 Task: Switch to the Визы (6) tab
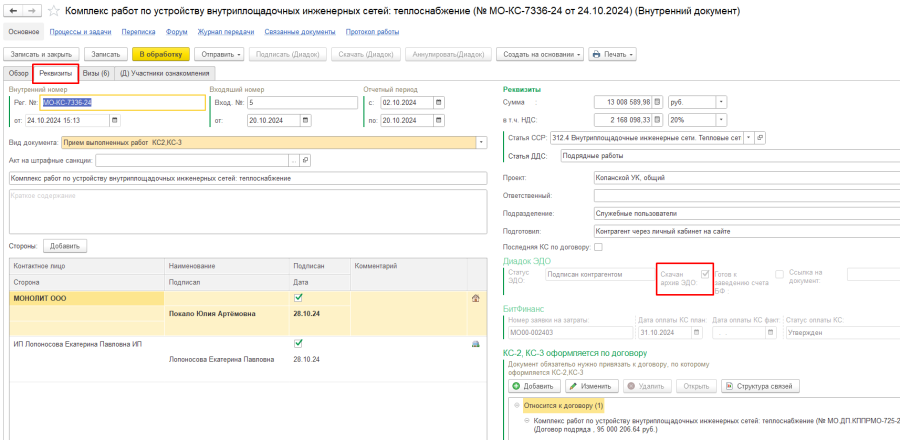pos(97,73)
